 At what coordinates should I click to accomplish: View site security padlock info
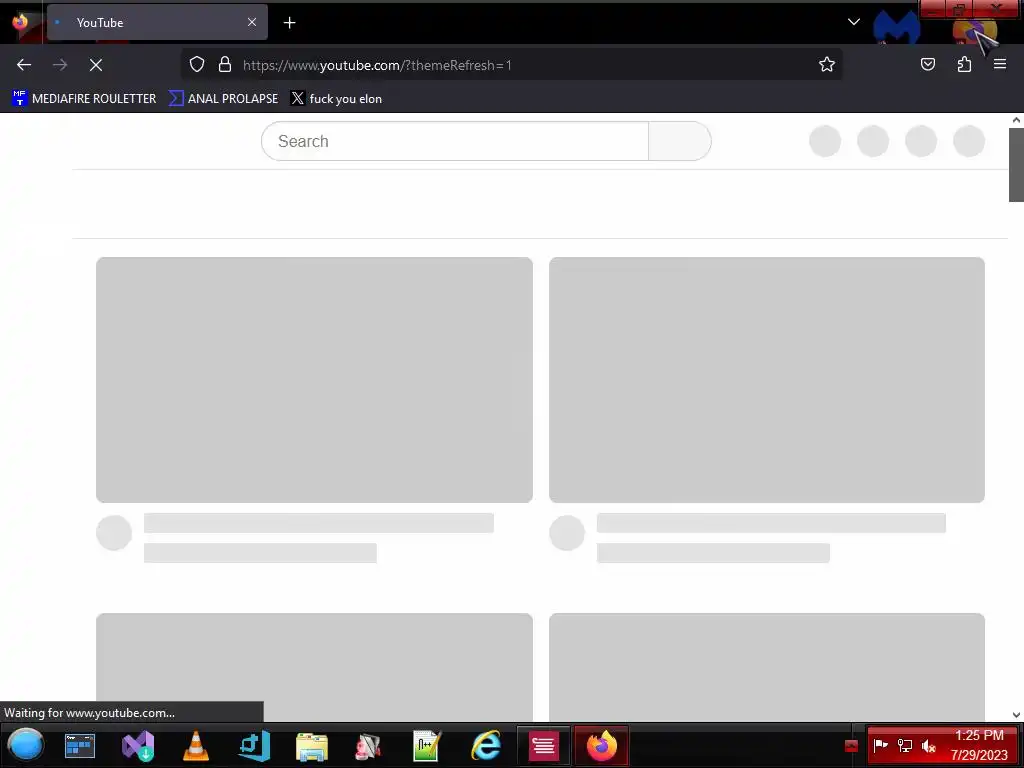point(225,64)
